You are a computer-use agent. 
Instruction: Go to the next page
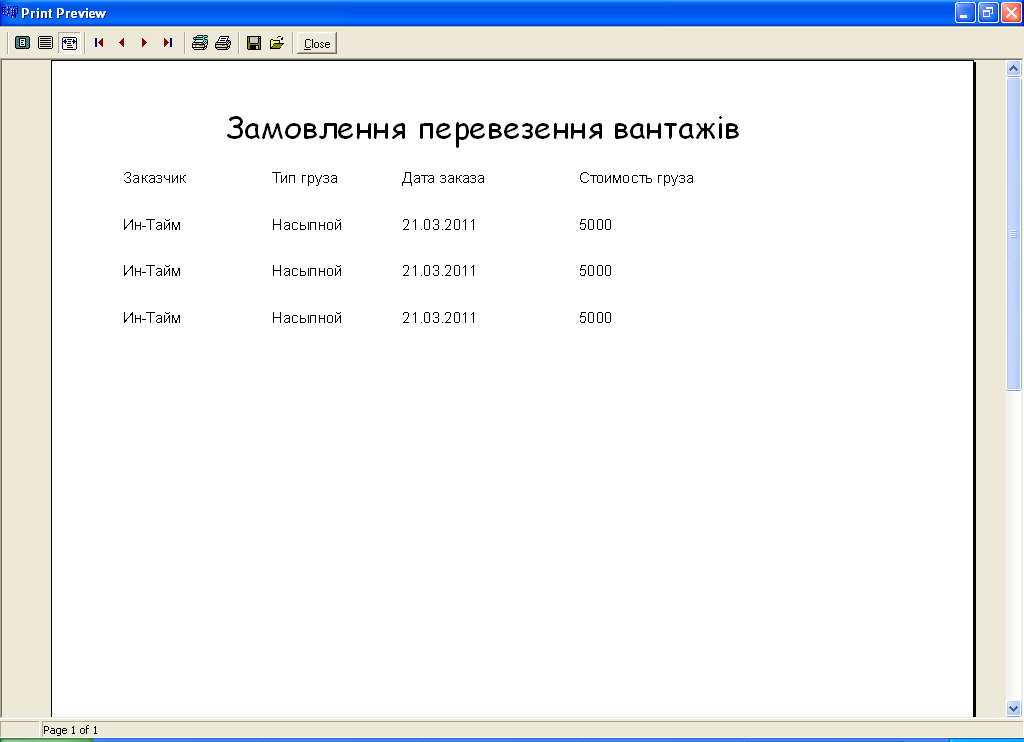click(144, 43)
